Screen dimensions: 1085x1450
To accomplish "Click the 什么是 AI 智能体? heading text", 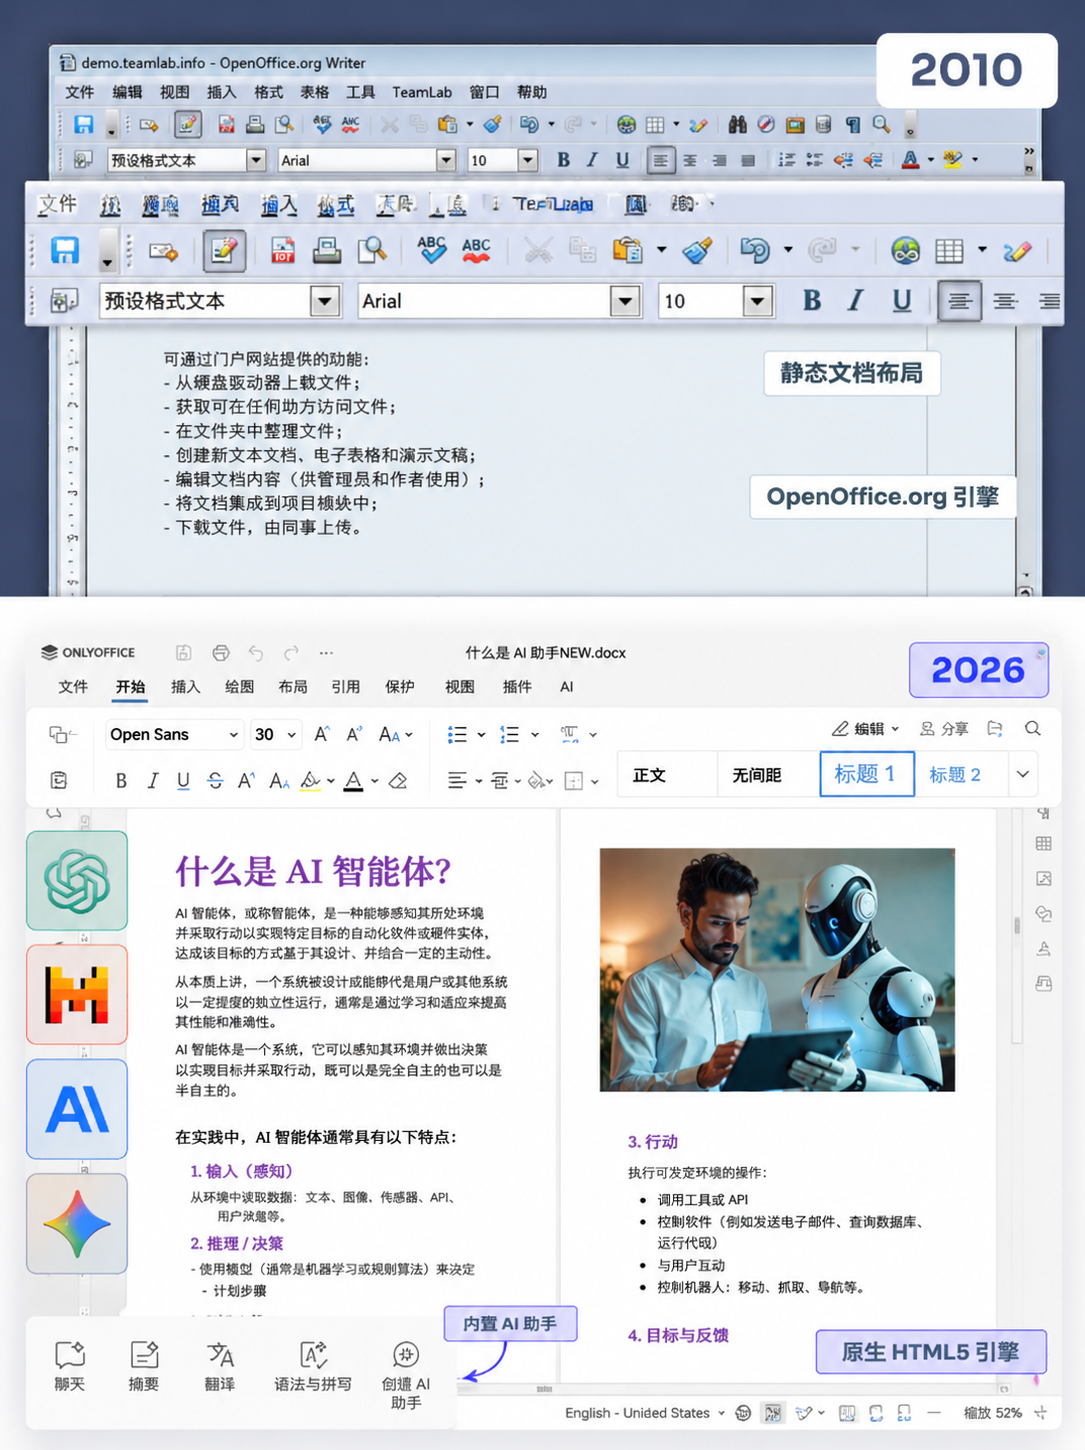I will tap(313, 871).
